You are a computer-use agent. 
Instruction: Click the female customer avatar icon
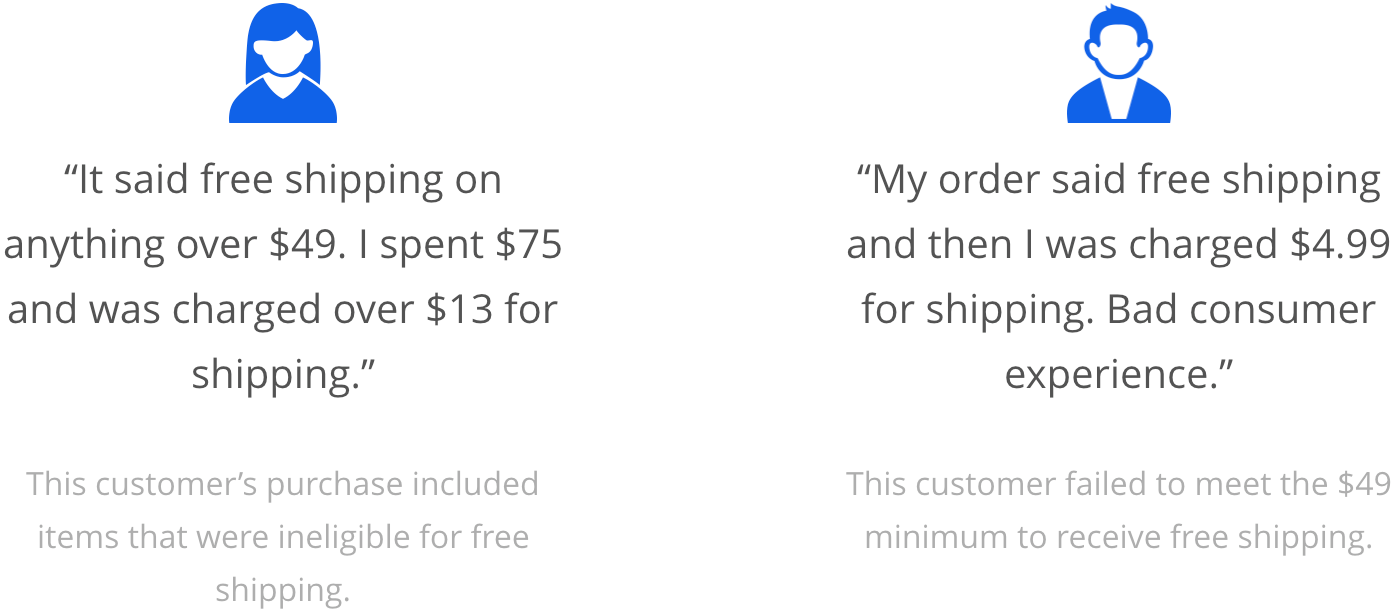coord(283,62)
